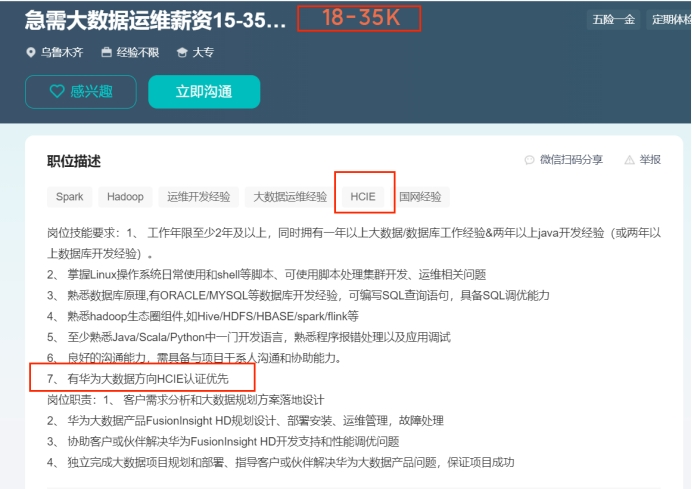Click the 定期体检 benefit tag
Viewport: 692px width, 489px height.
click(669, 19)
